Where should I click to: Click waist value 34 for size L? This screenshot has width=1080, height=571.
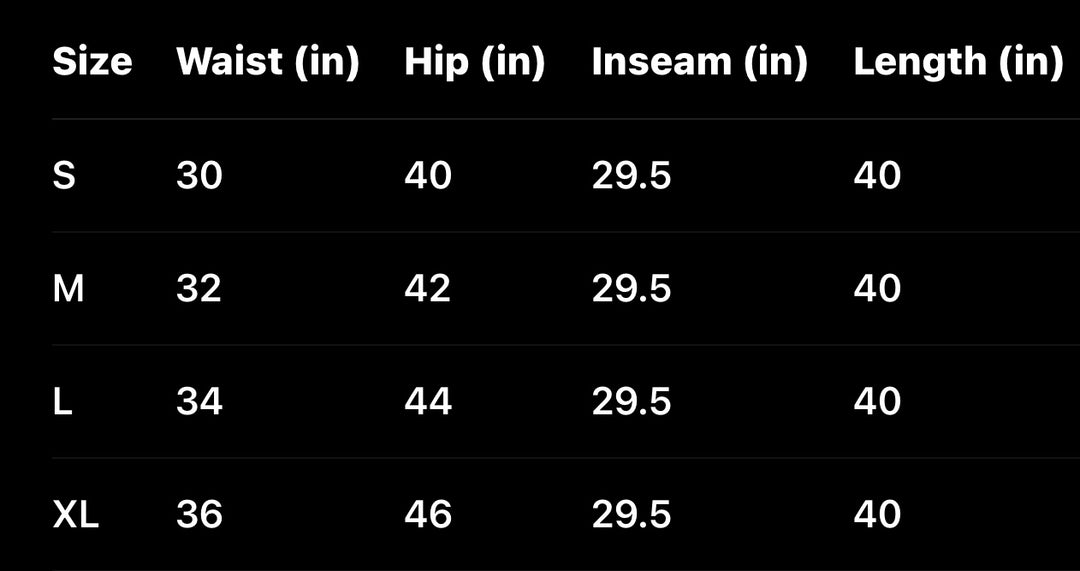click(x=199, y=402)
